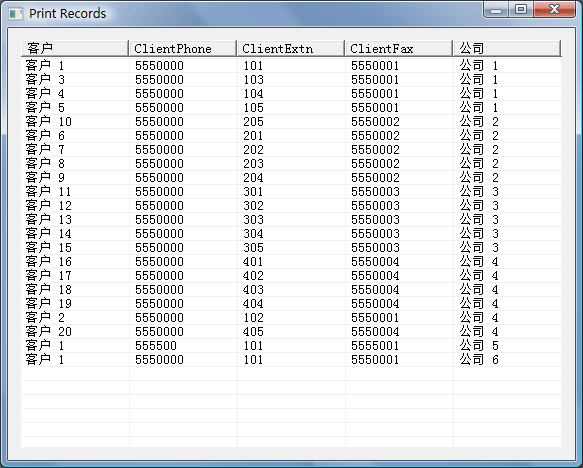Maximize the Print Records window
The image size is (583, 468).
pyautogui.click(x=521, y=10)
